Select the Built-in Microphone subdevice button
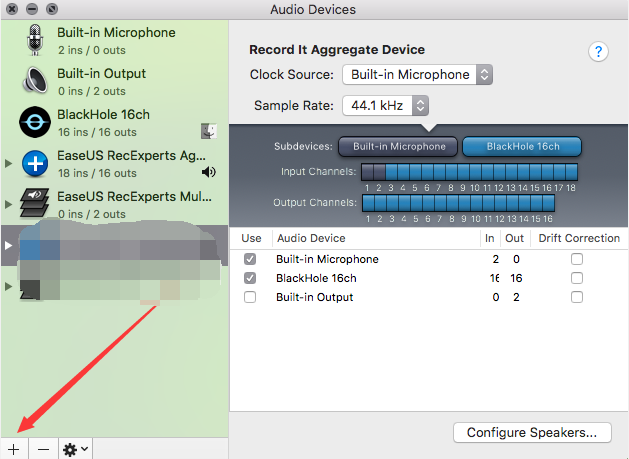This screenshot has height=459, width=629. tap(398, 146)
